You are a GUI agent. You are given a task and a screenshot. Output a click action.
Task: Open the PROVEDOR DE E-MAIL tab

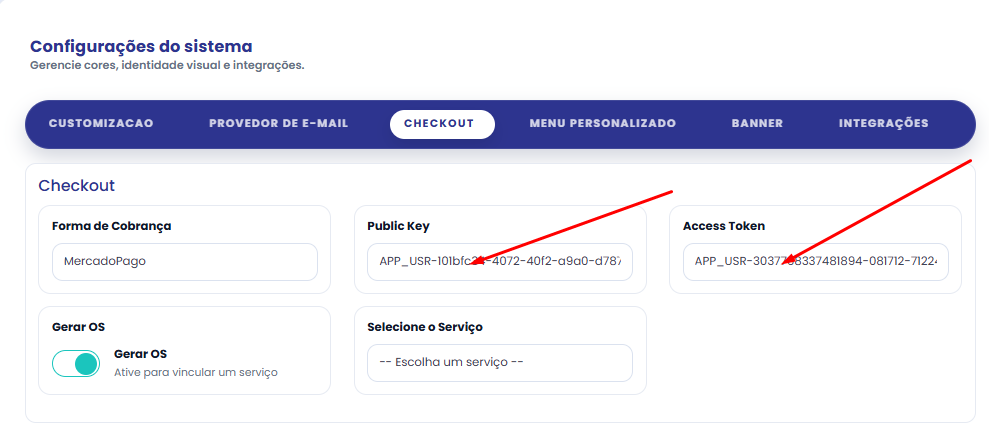tap(279, 124)
